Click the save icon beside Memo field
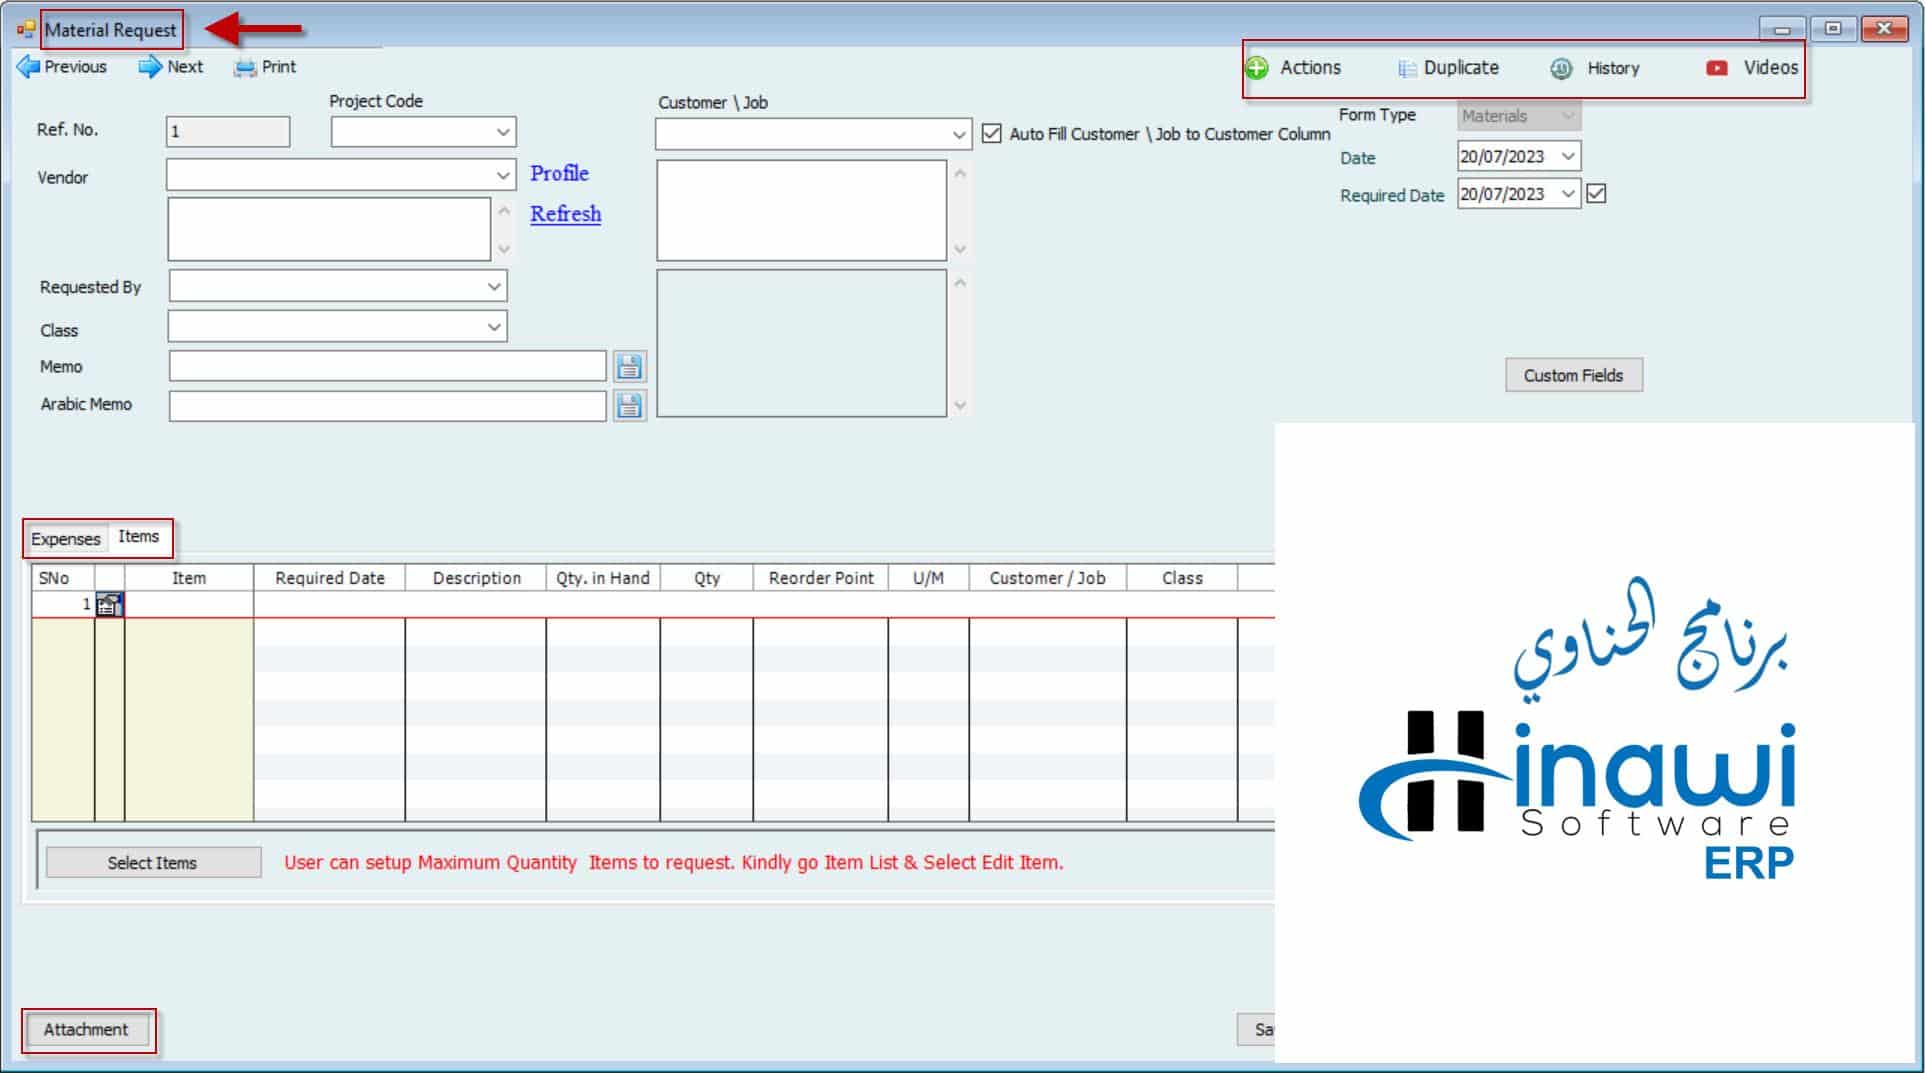 click(629, 367)
